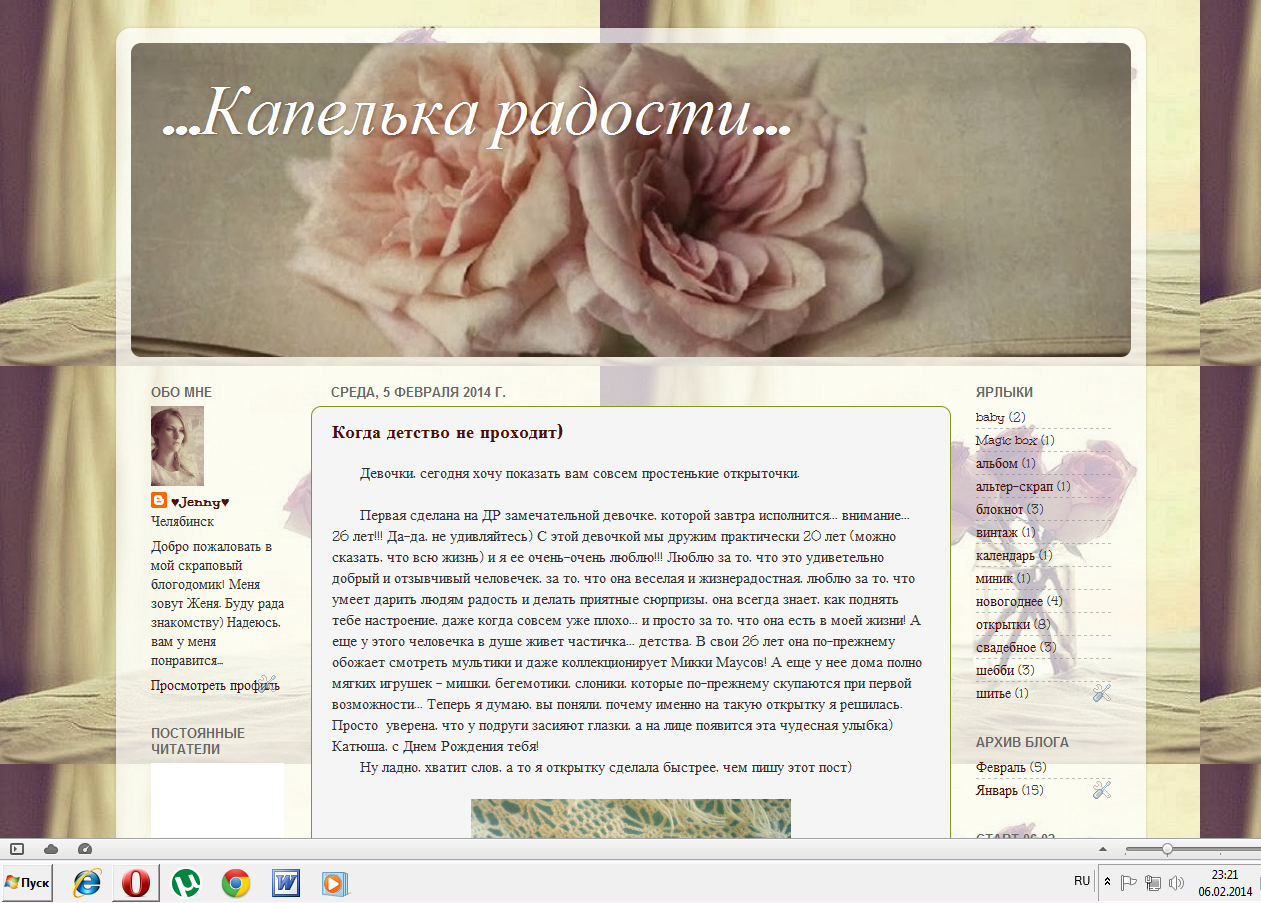Click the Opera Turbo speedometer icon
Screen dimensions: 1261x903
point(85,848)
